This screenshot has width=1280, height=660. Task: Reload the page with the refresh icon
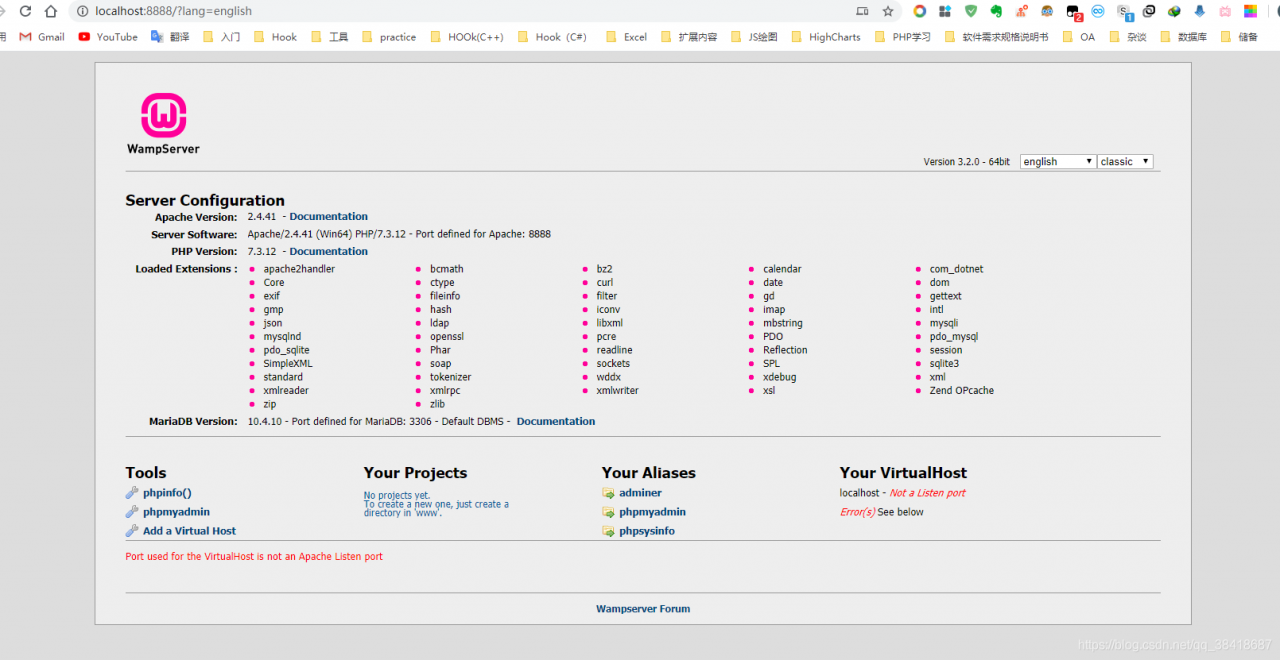tap(25, 11)
